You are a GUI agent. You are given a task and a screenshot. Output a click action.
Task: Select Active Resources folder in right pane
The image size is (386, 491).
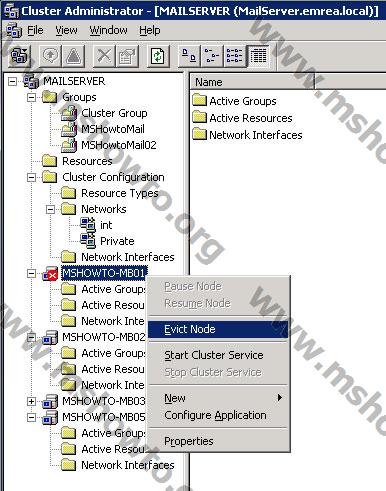pyautogui.click(x=251, y=118)
